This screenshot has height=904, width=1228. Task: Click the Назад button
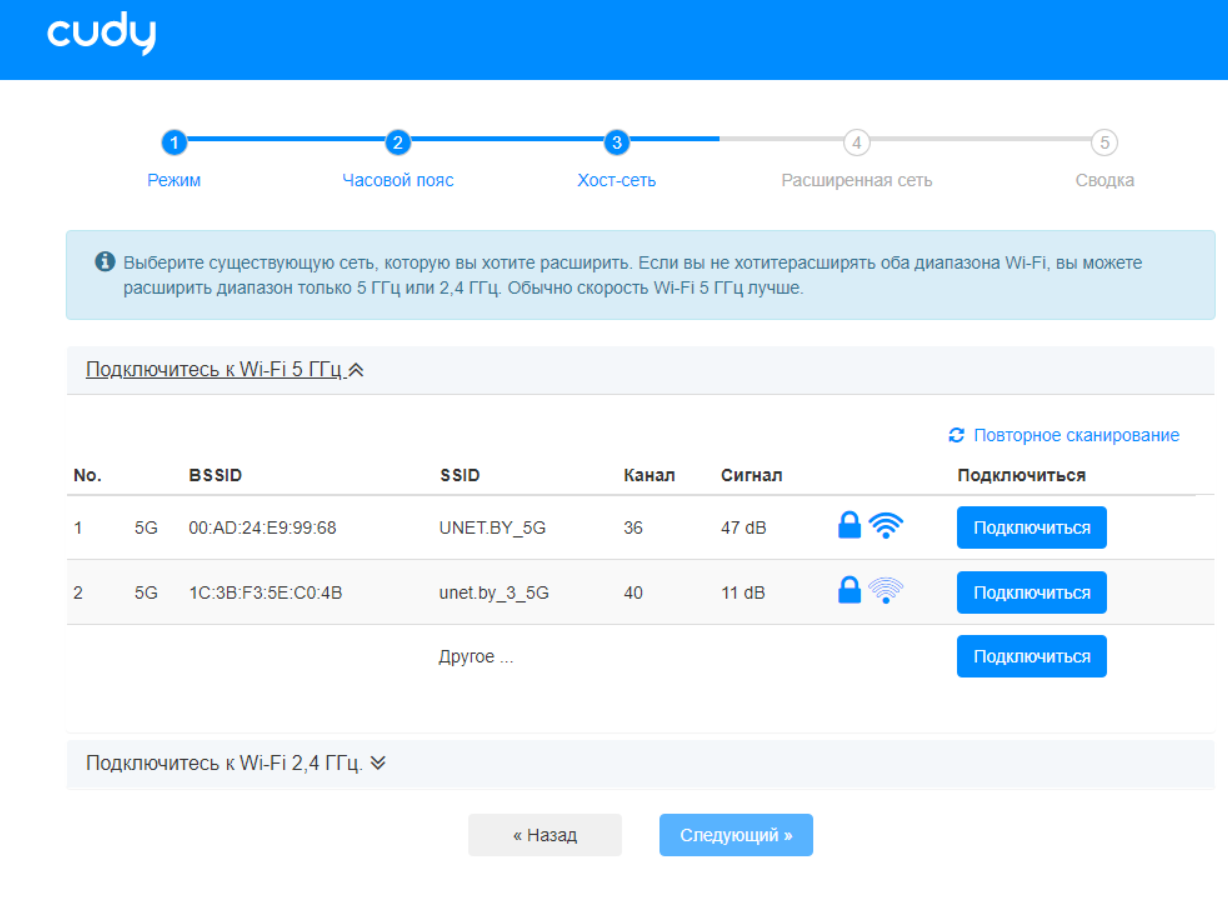545,835
